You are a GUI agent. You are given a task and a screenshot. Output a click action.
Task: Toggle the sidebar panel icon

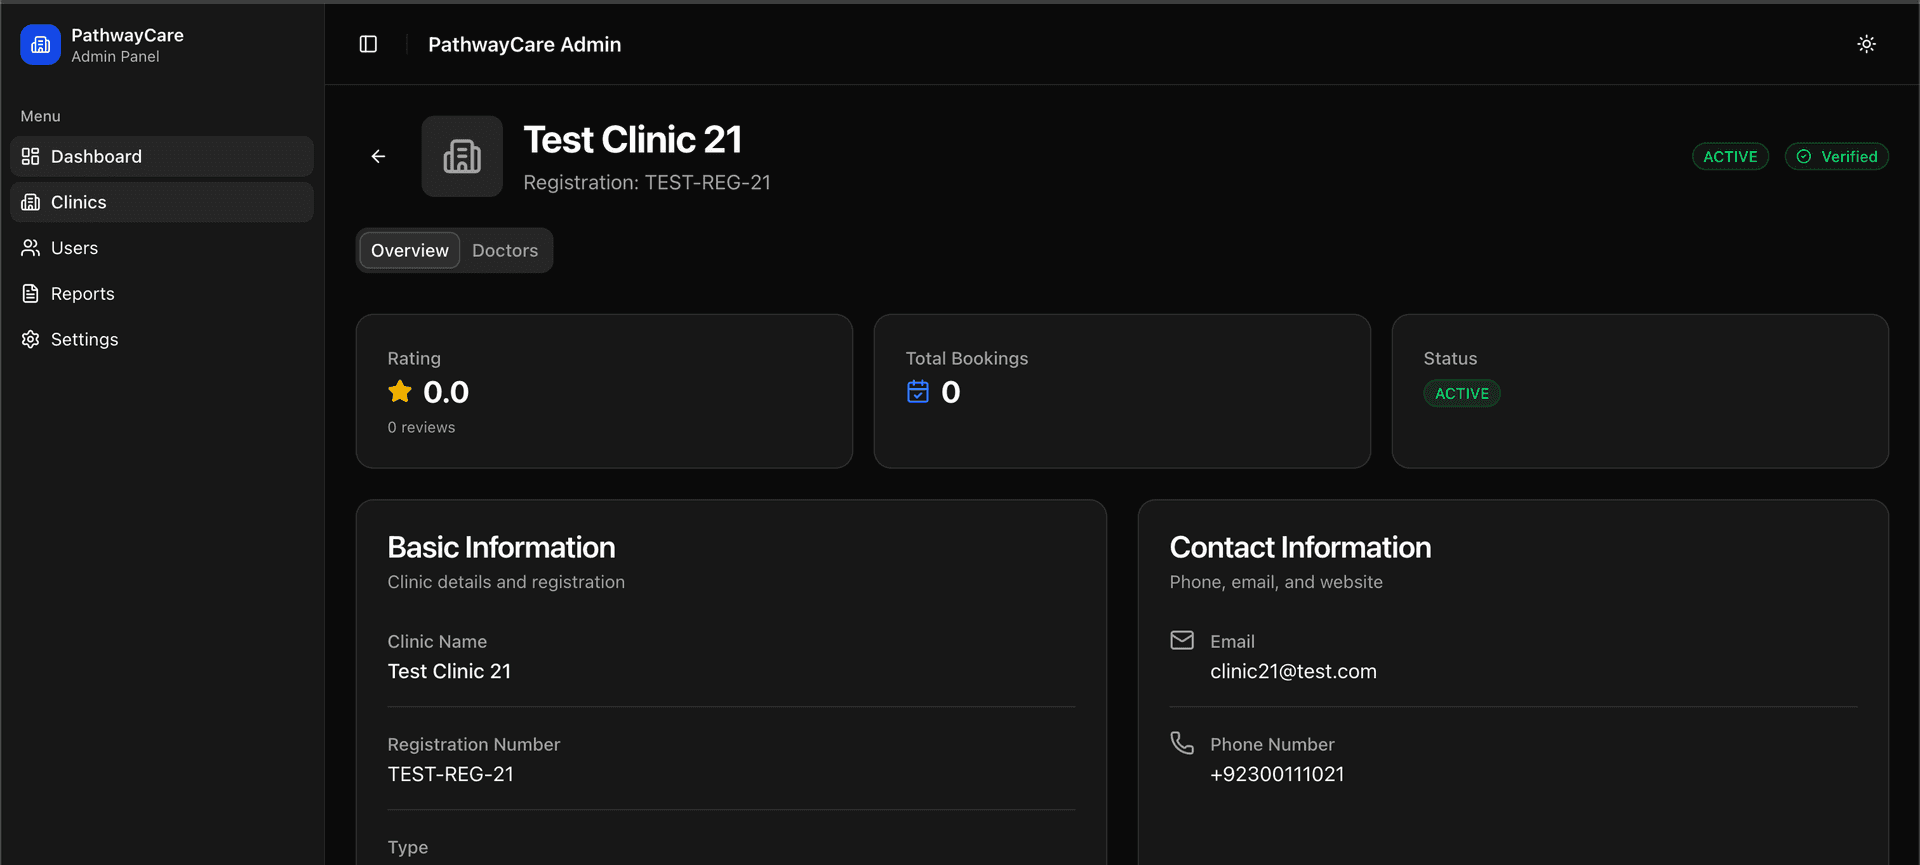coord(368,44)
